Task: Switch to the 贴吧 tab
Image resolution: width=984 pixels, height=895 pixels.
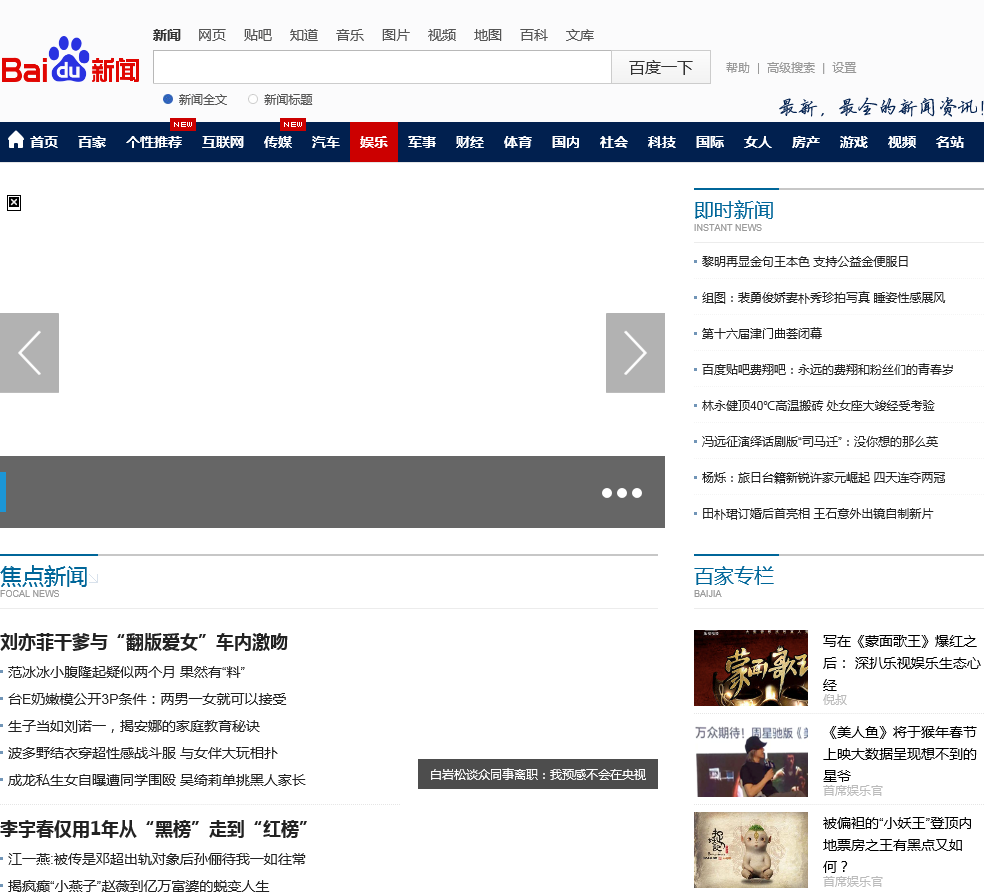Action: [x=258, y=35]
